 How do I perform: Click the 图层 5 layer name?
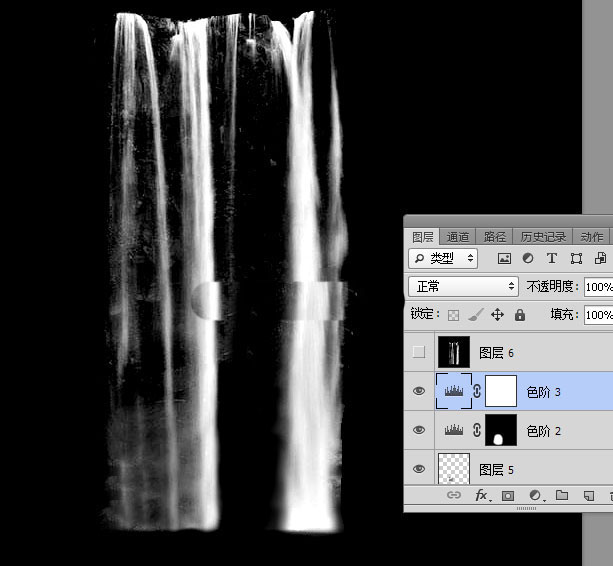pyautogui.click(x=496, y=470)
